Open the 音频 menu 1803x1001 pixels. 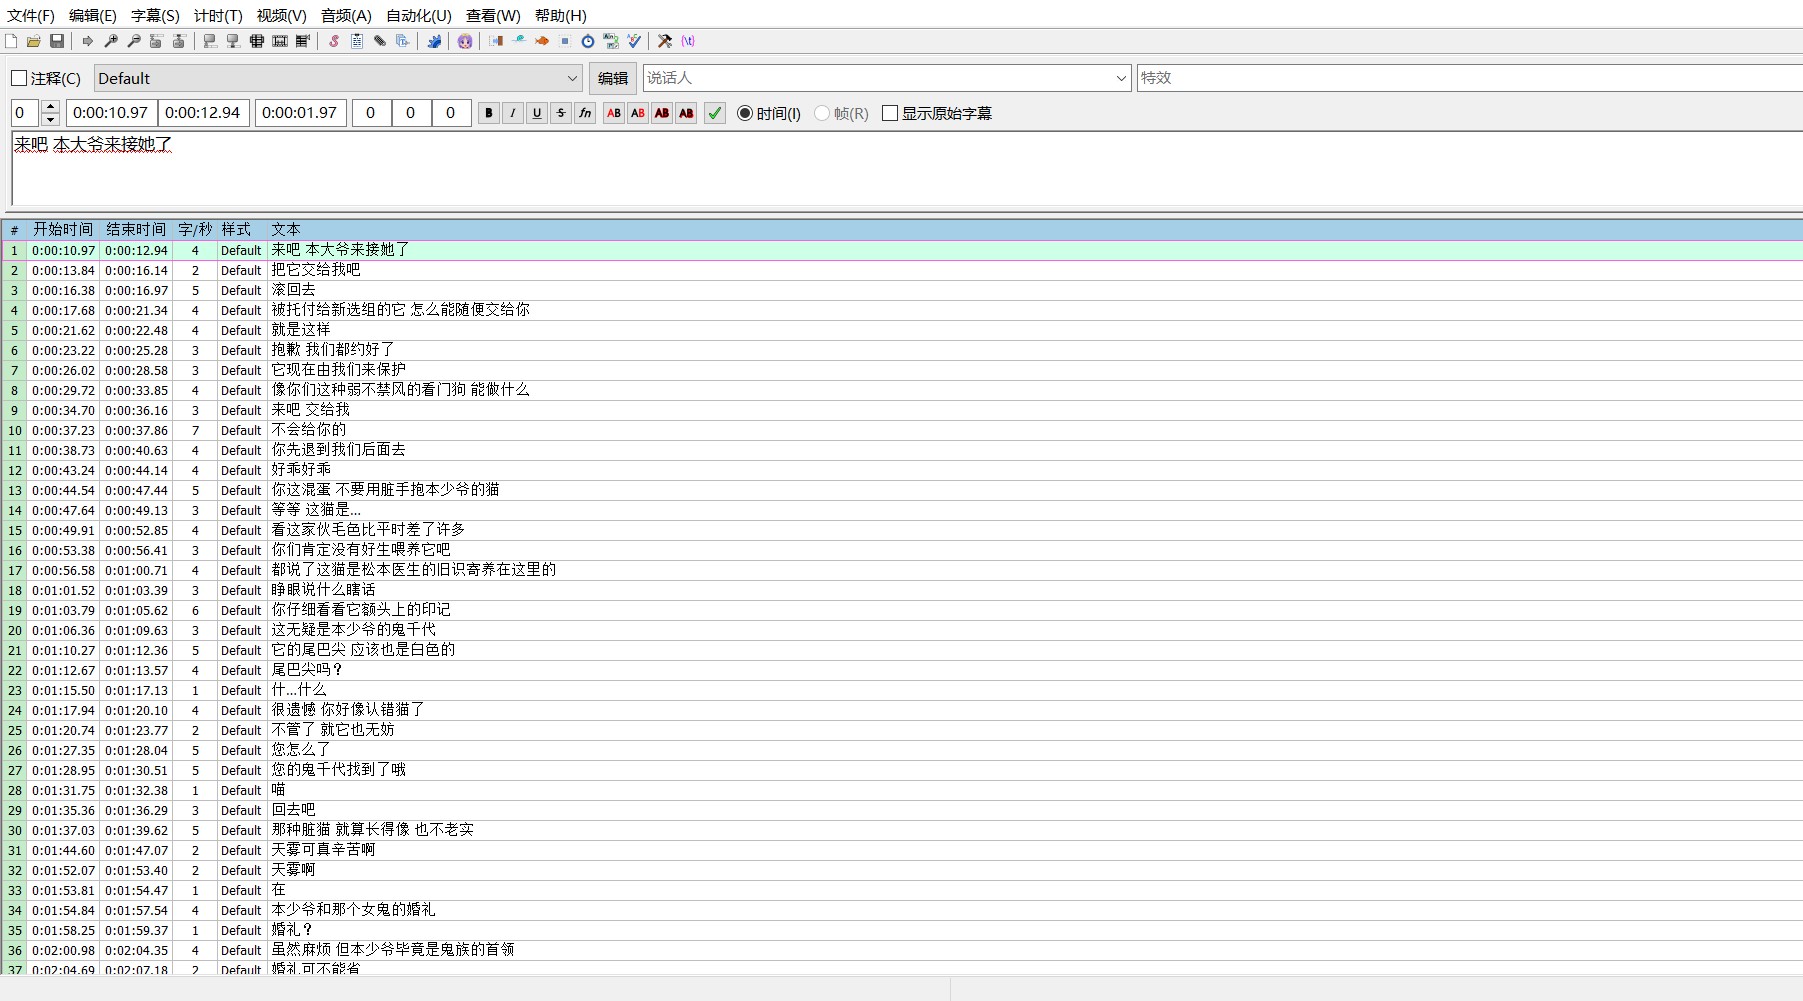[346, 16]
